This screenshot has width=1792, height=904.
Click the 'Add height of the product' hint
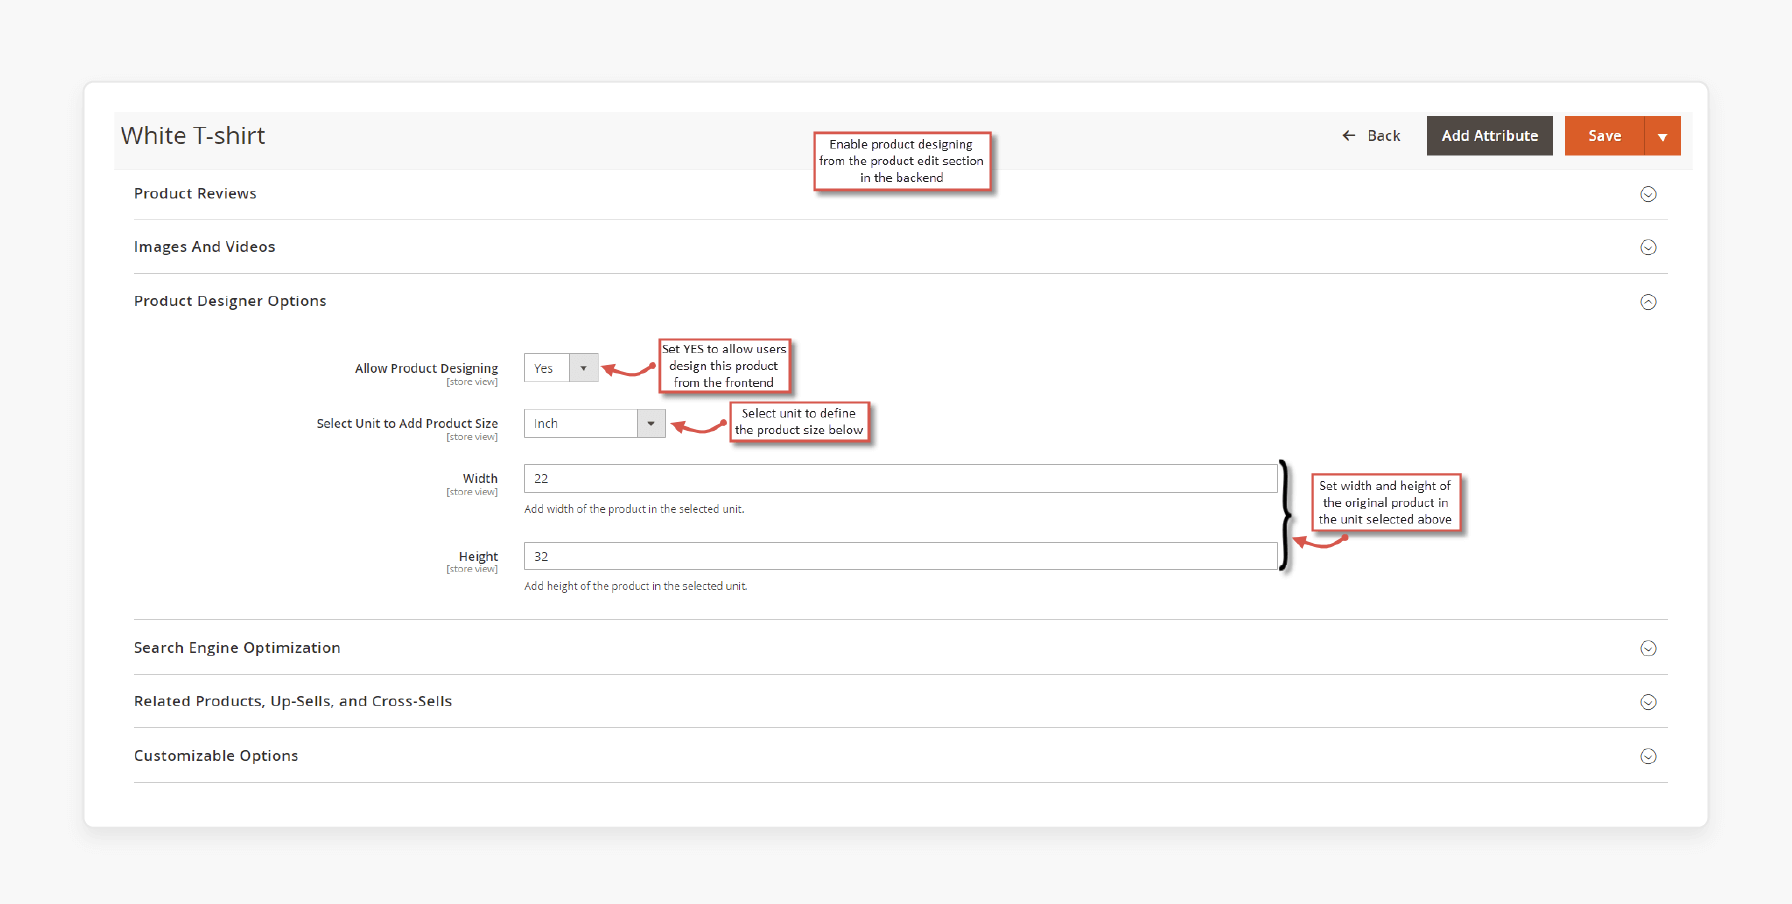coord(635,586)
